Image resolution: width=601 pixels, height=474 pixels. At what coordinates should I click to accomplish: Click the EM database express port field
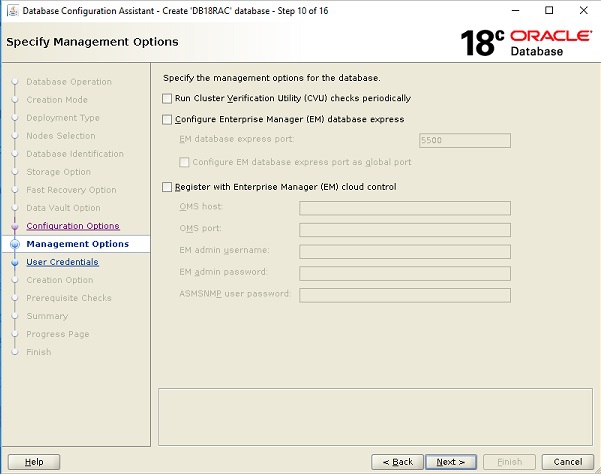pyautogui.click(x=465, y=140)
